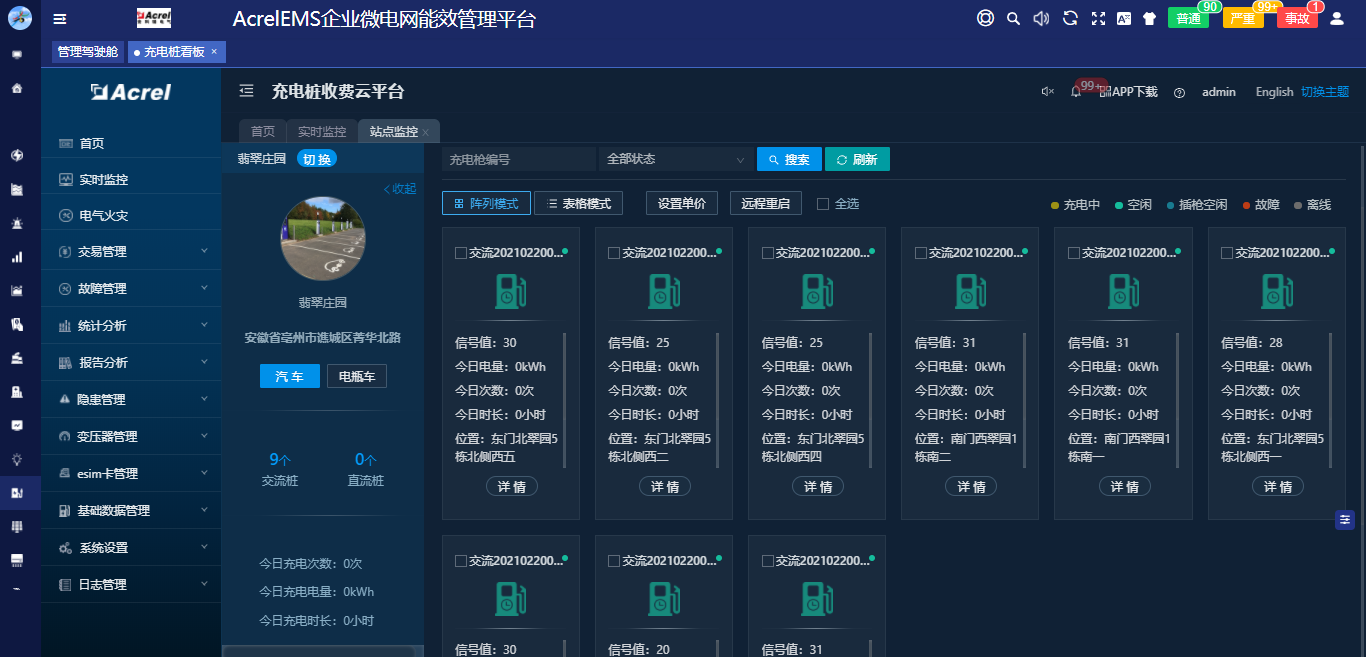Click the refresh sync icon in the header
The image size is (1366, 657).
pyautogui.click(x=1070, y=18)
